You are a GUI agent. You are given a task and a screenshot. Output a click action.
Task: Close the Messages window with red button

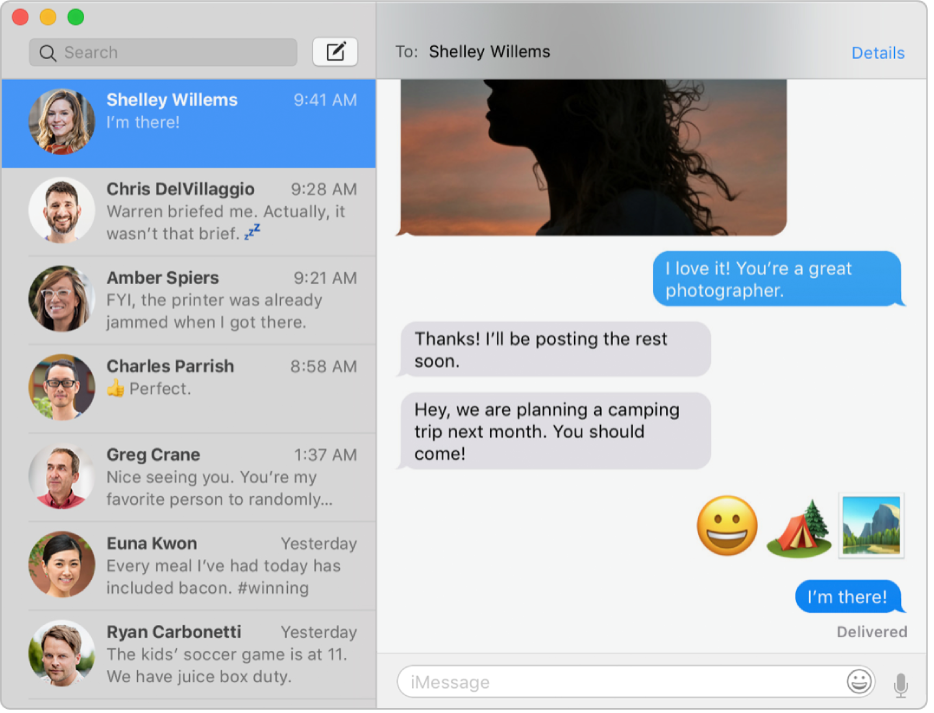(20, 17)
